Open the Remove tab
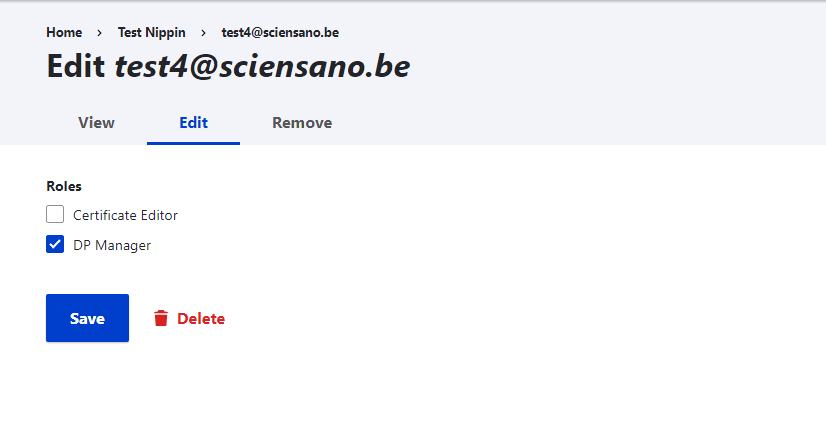This screenshot has width=826, height=448. pyautogui.click(x=302, y=123)
